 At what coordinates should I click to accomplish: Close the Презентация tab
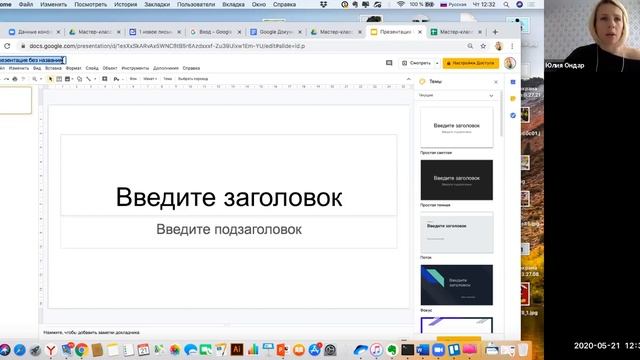(420, 32)
